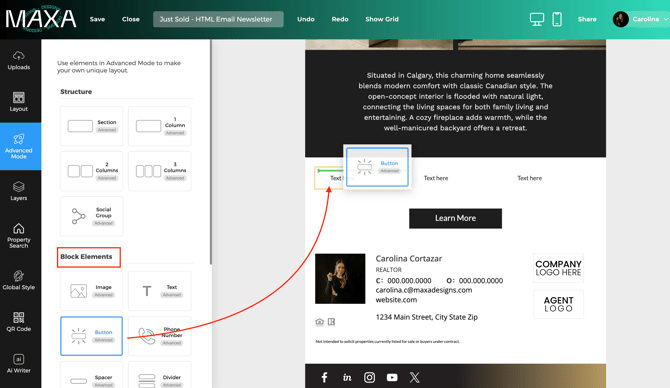Select the agent portrait photo
This screenshot has height=388, width=670.
[x=340, y=279]
